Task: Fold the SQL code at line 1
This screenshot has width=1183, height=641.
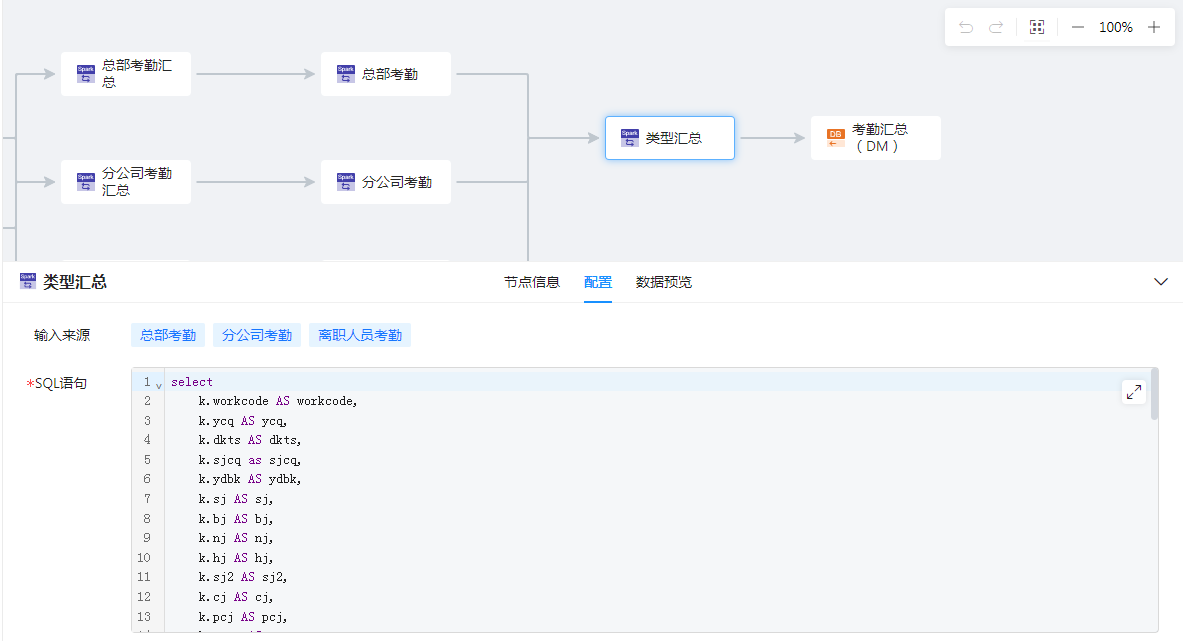Action: tap(159, 384)
